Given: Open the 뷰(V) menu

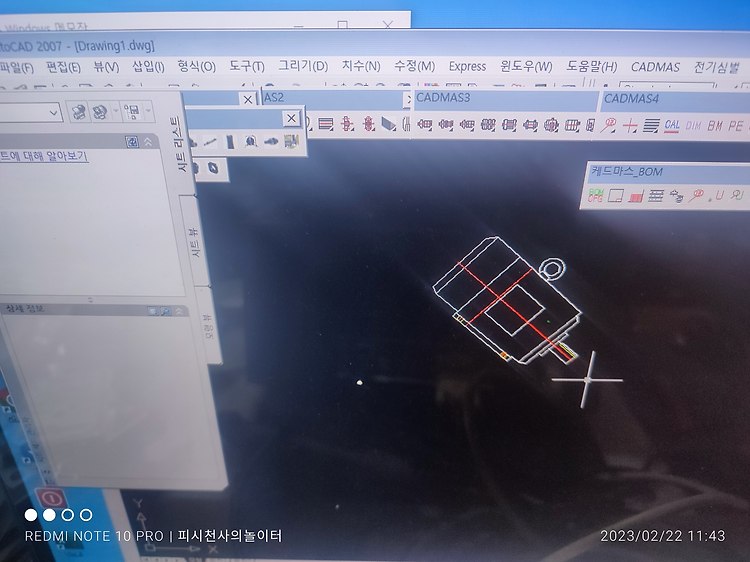Looking at the screenshot, I should [106, 66].
